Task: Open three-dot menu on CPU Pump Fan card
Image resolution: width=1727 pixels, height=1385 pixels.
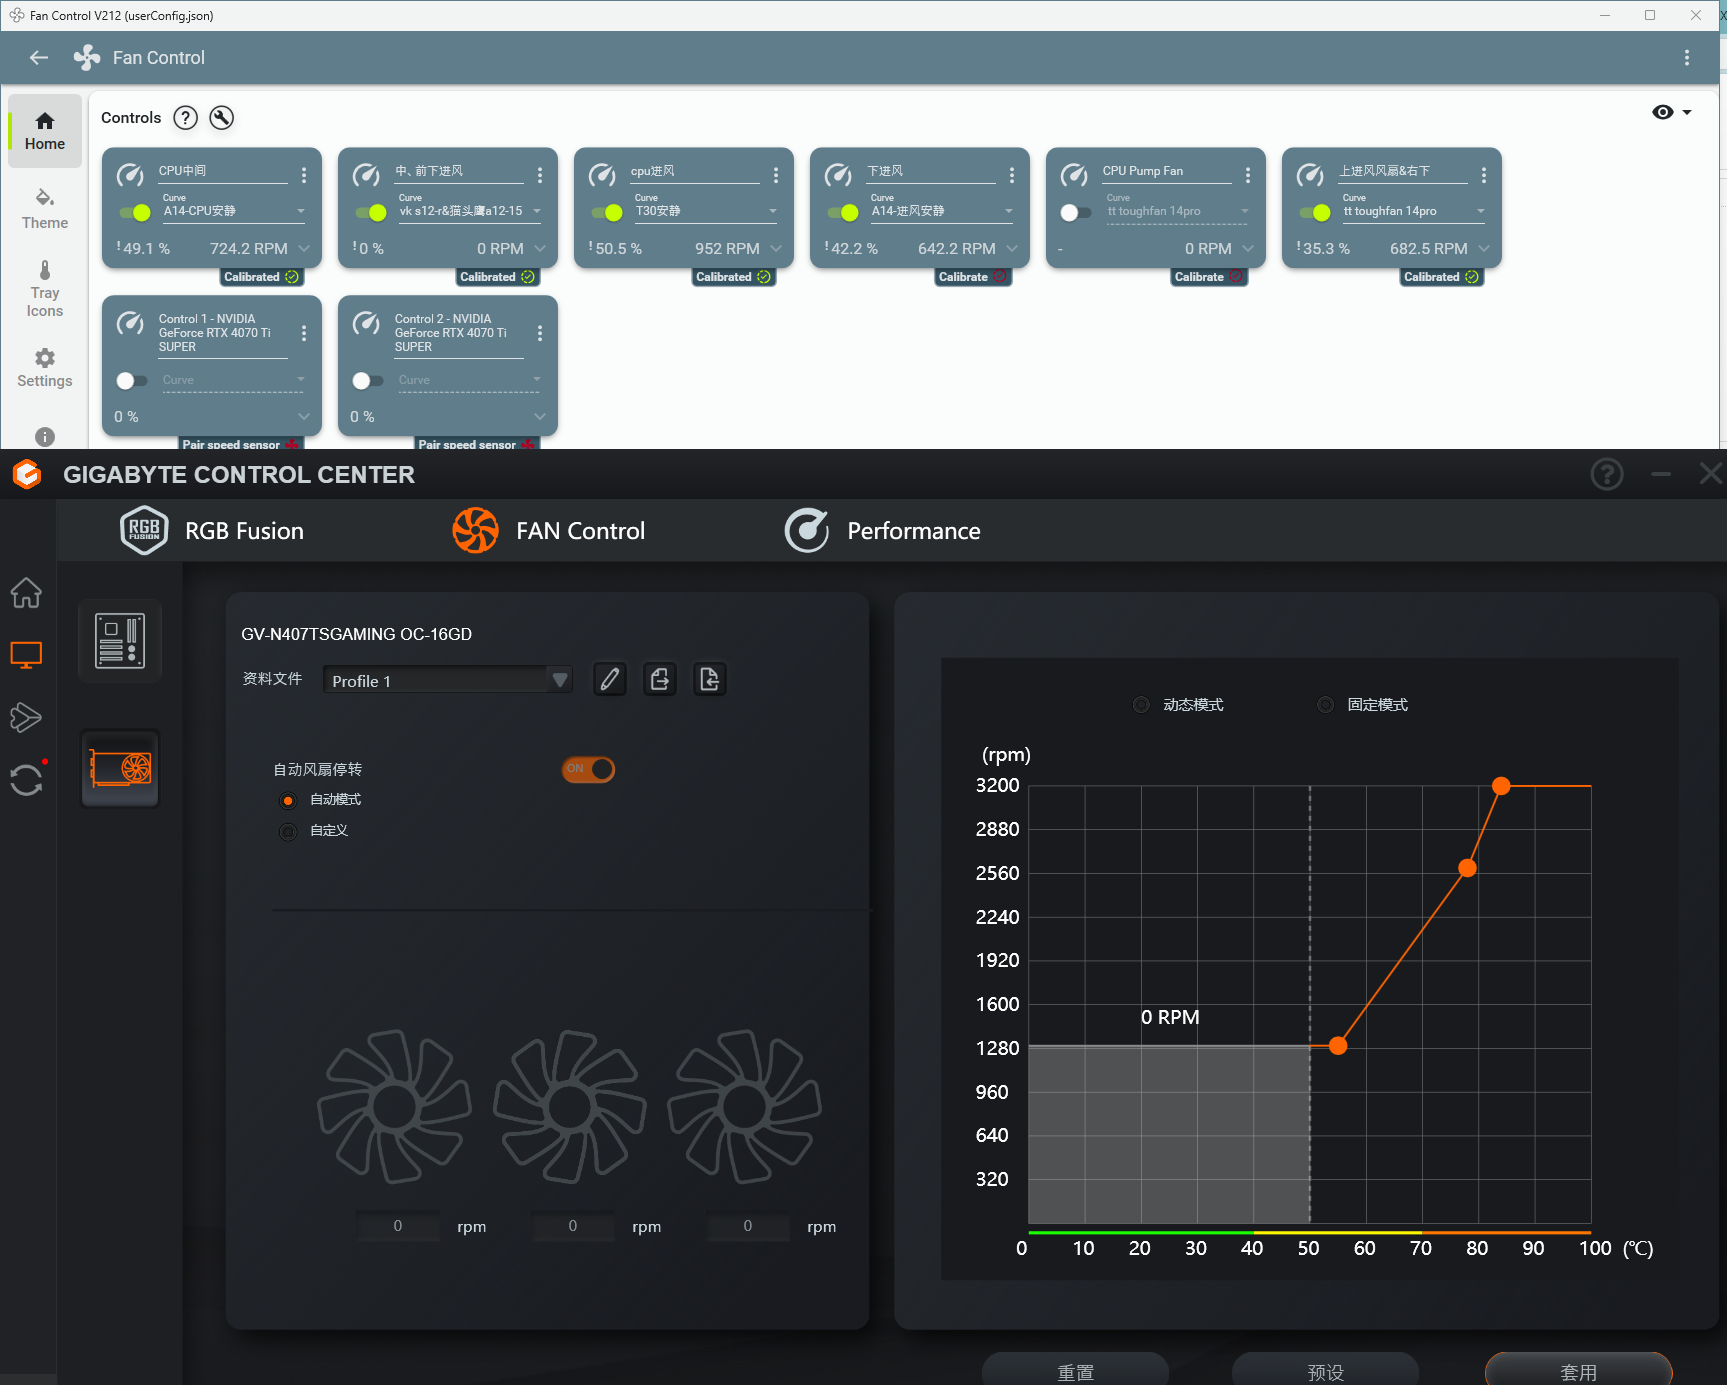Action: 1248,175
